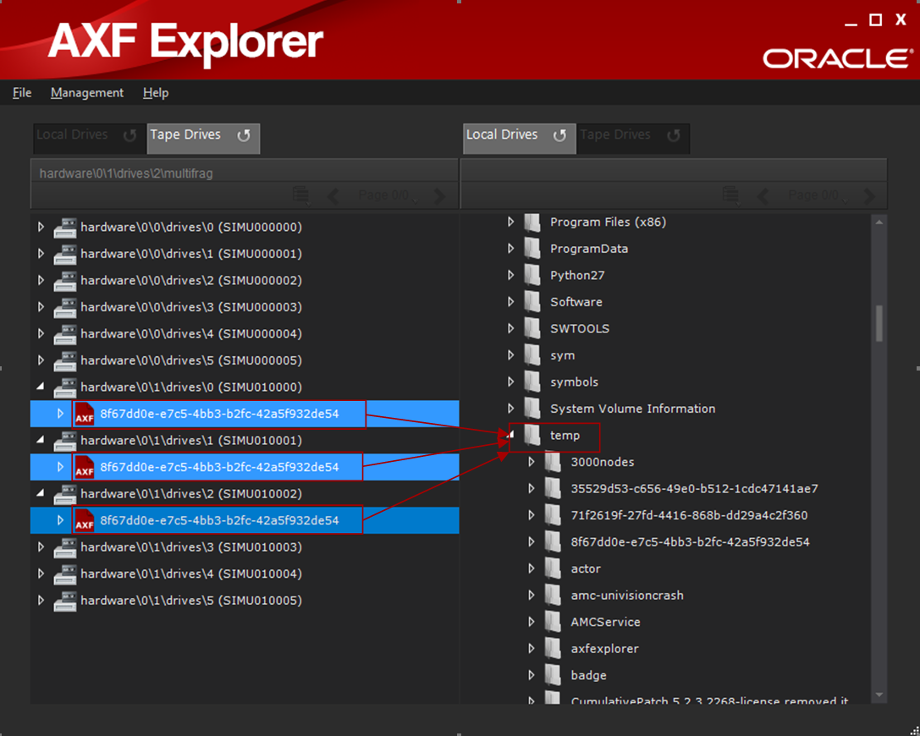The image size is (920, 736).
Task: Select the amc-univisioncrash folder
Action: [627, 595]
